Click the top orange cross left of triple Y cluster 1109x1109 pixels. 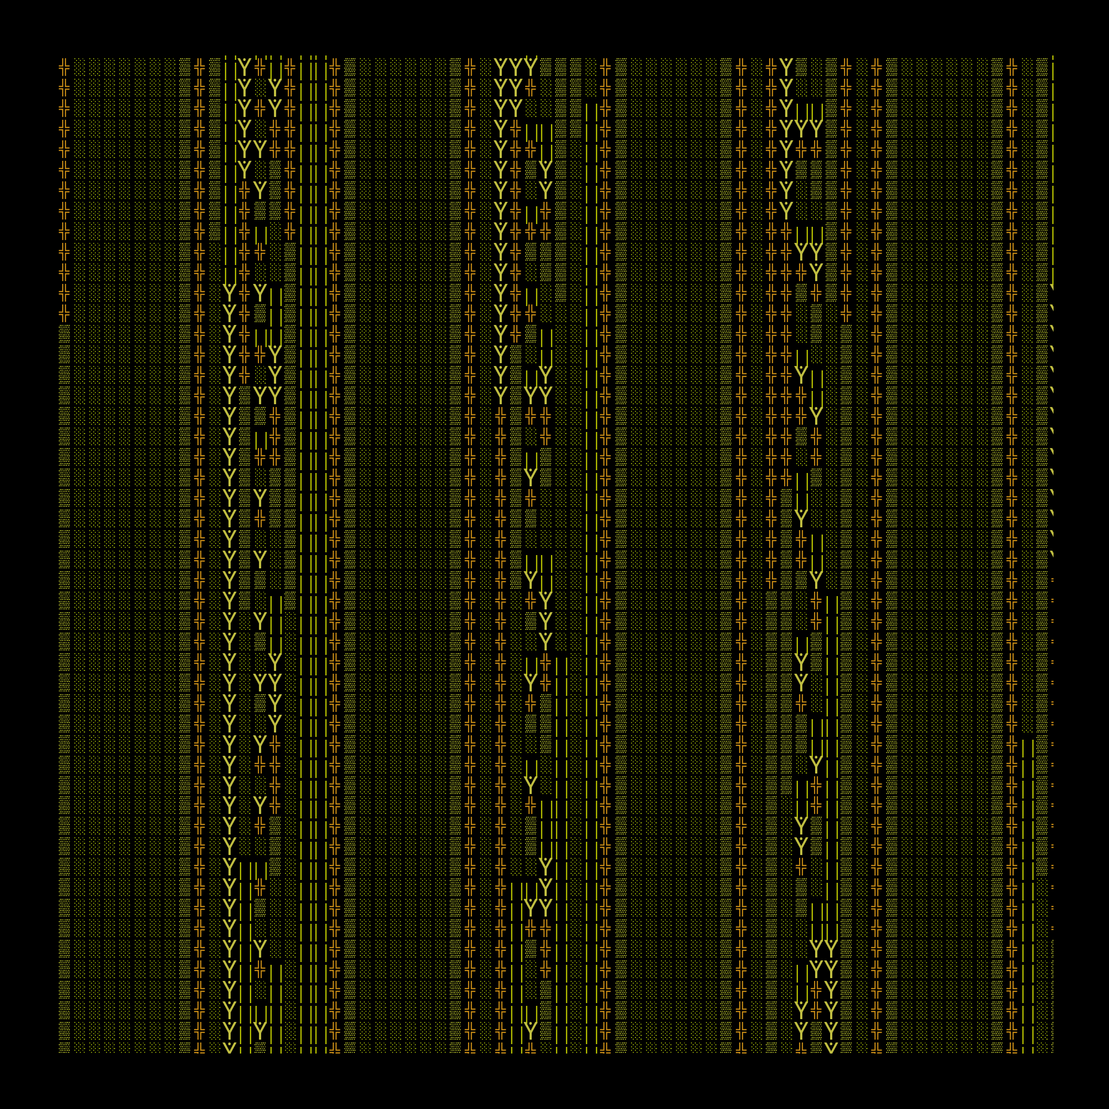point(470,68)
